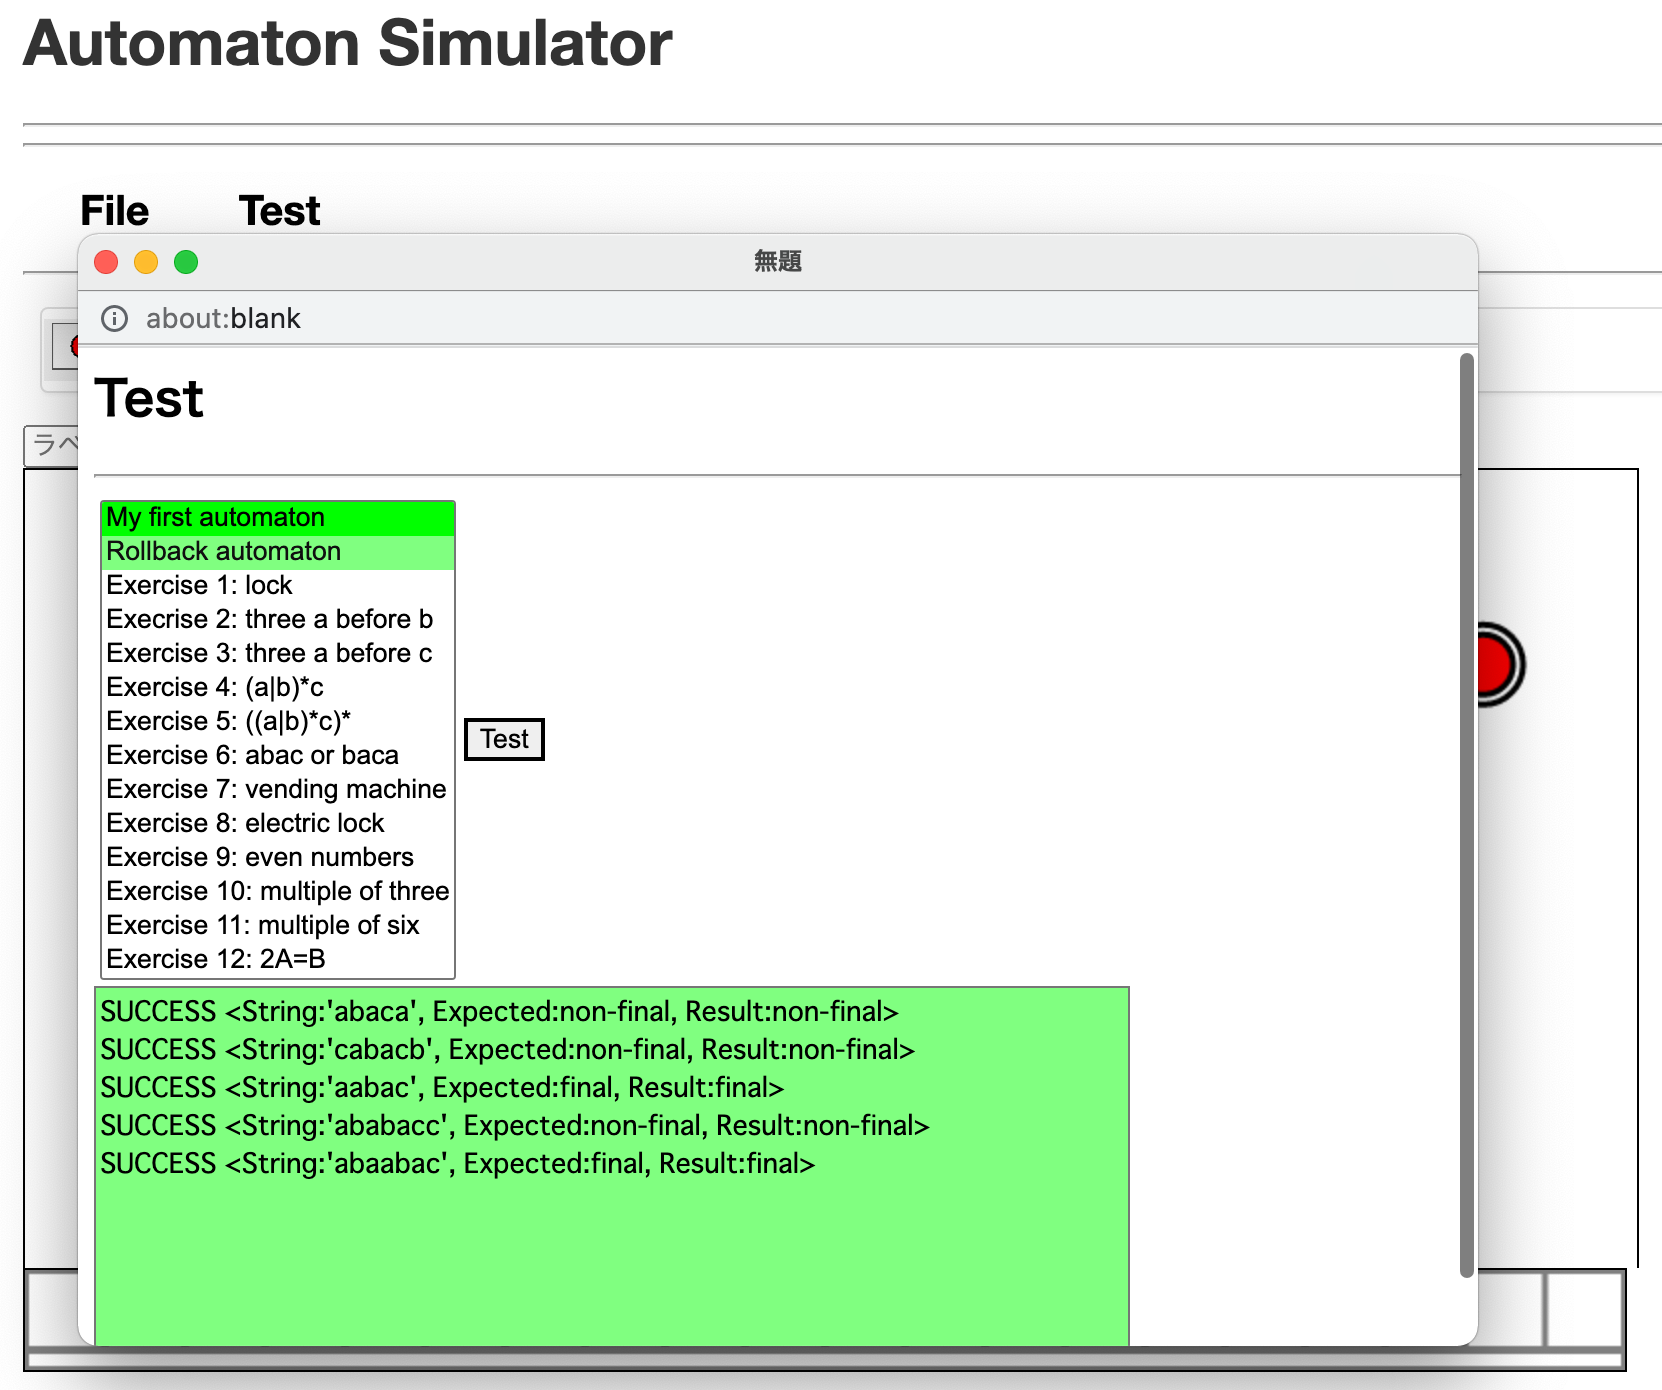Click the page info icon beside about:blank
The width and height of the screenshot is (1662, 1390).
(115, 318)
